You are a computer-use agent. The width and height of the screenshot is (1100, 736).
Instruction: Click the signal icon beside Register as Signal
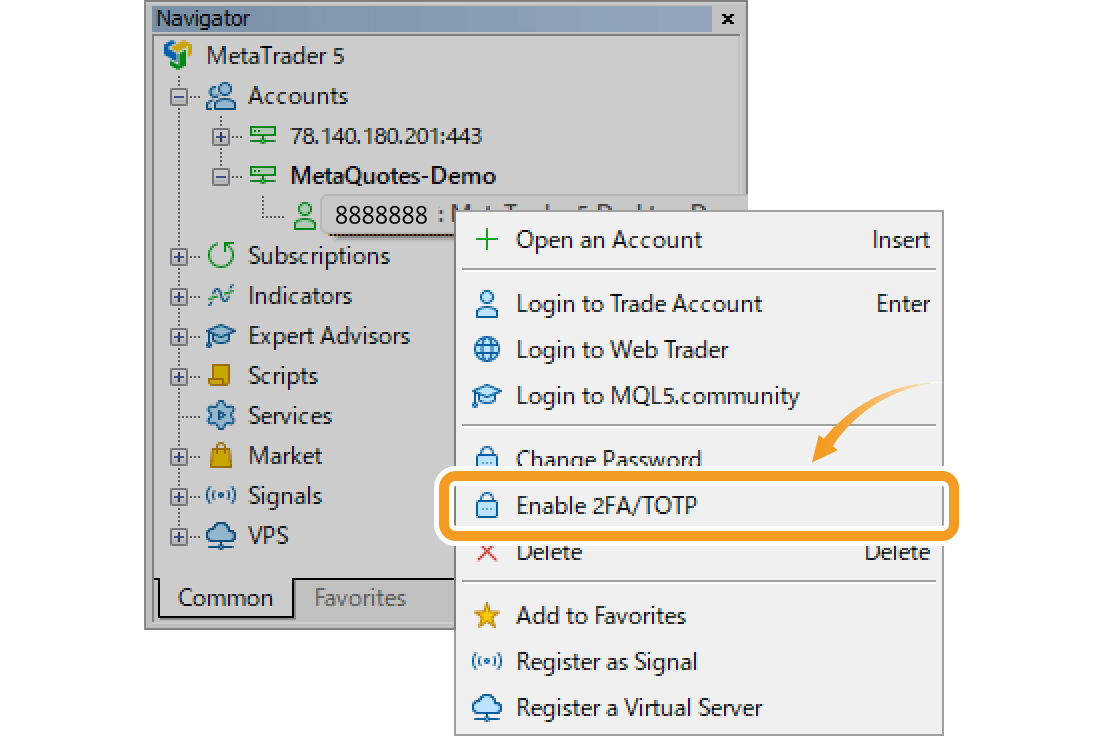(487, 661)
